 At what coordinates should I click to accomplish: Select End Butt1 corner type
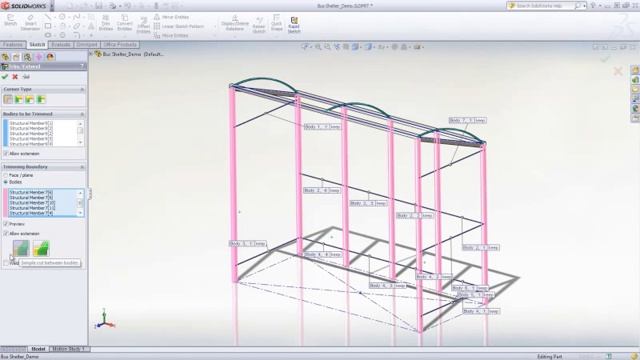30,99
